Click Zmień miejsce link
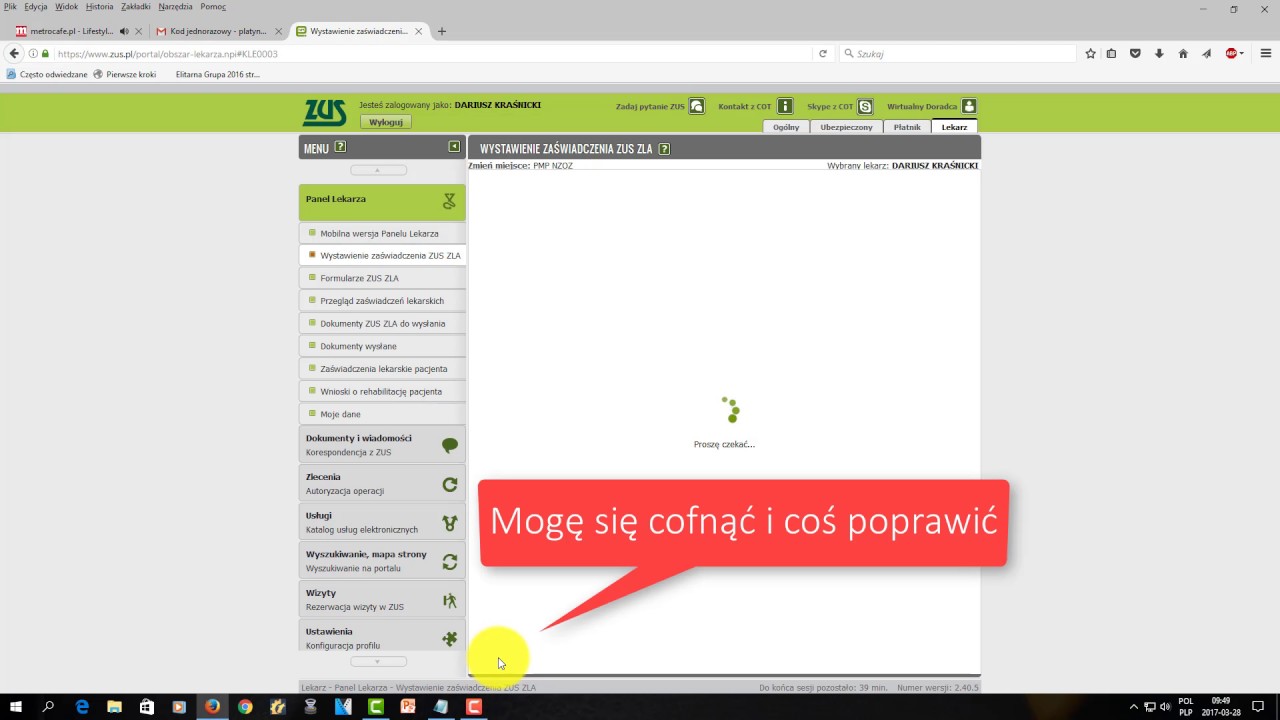Viewport: 1280px width, 720px height. [499, 165]
